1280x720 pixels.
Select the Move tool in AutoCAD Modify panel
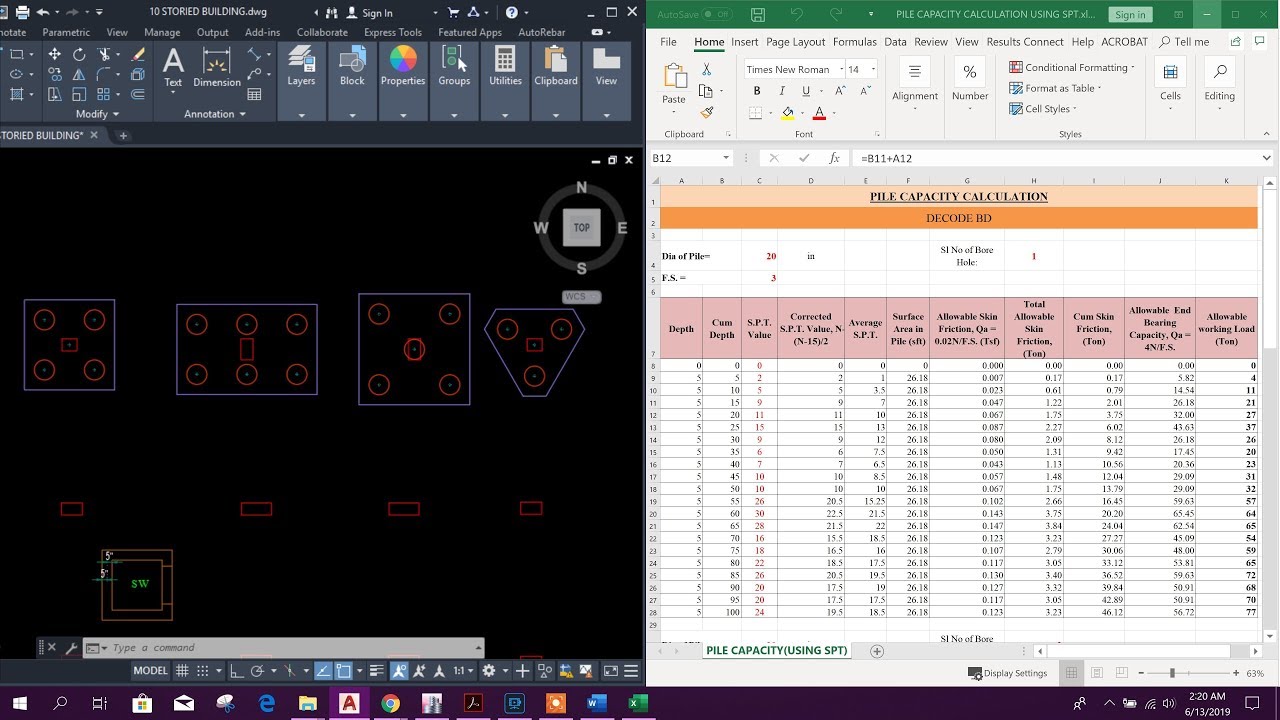[54, 54]
